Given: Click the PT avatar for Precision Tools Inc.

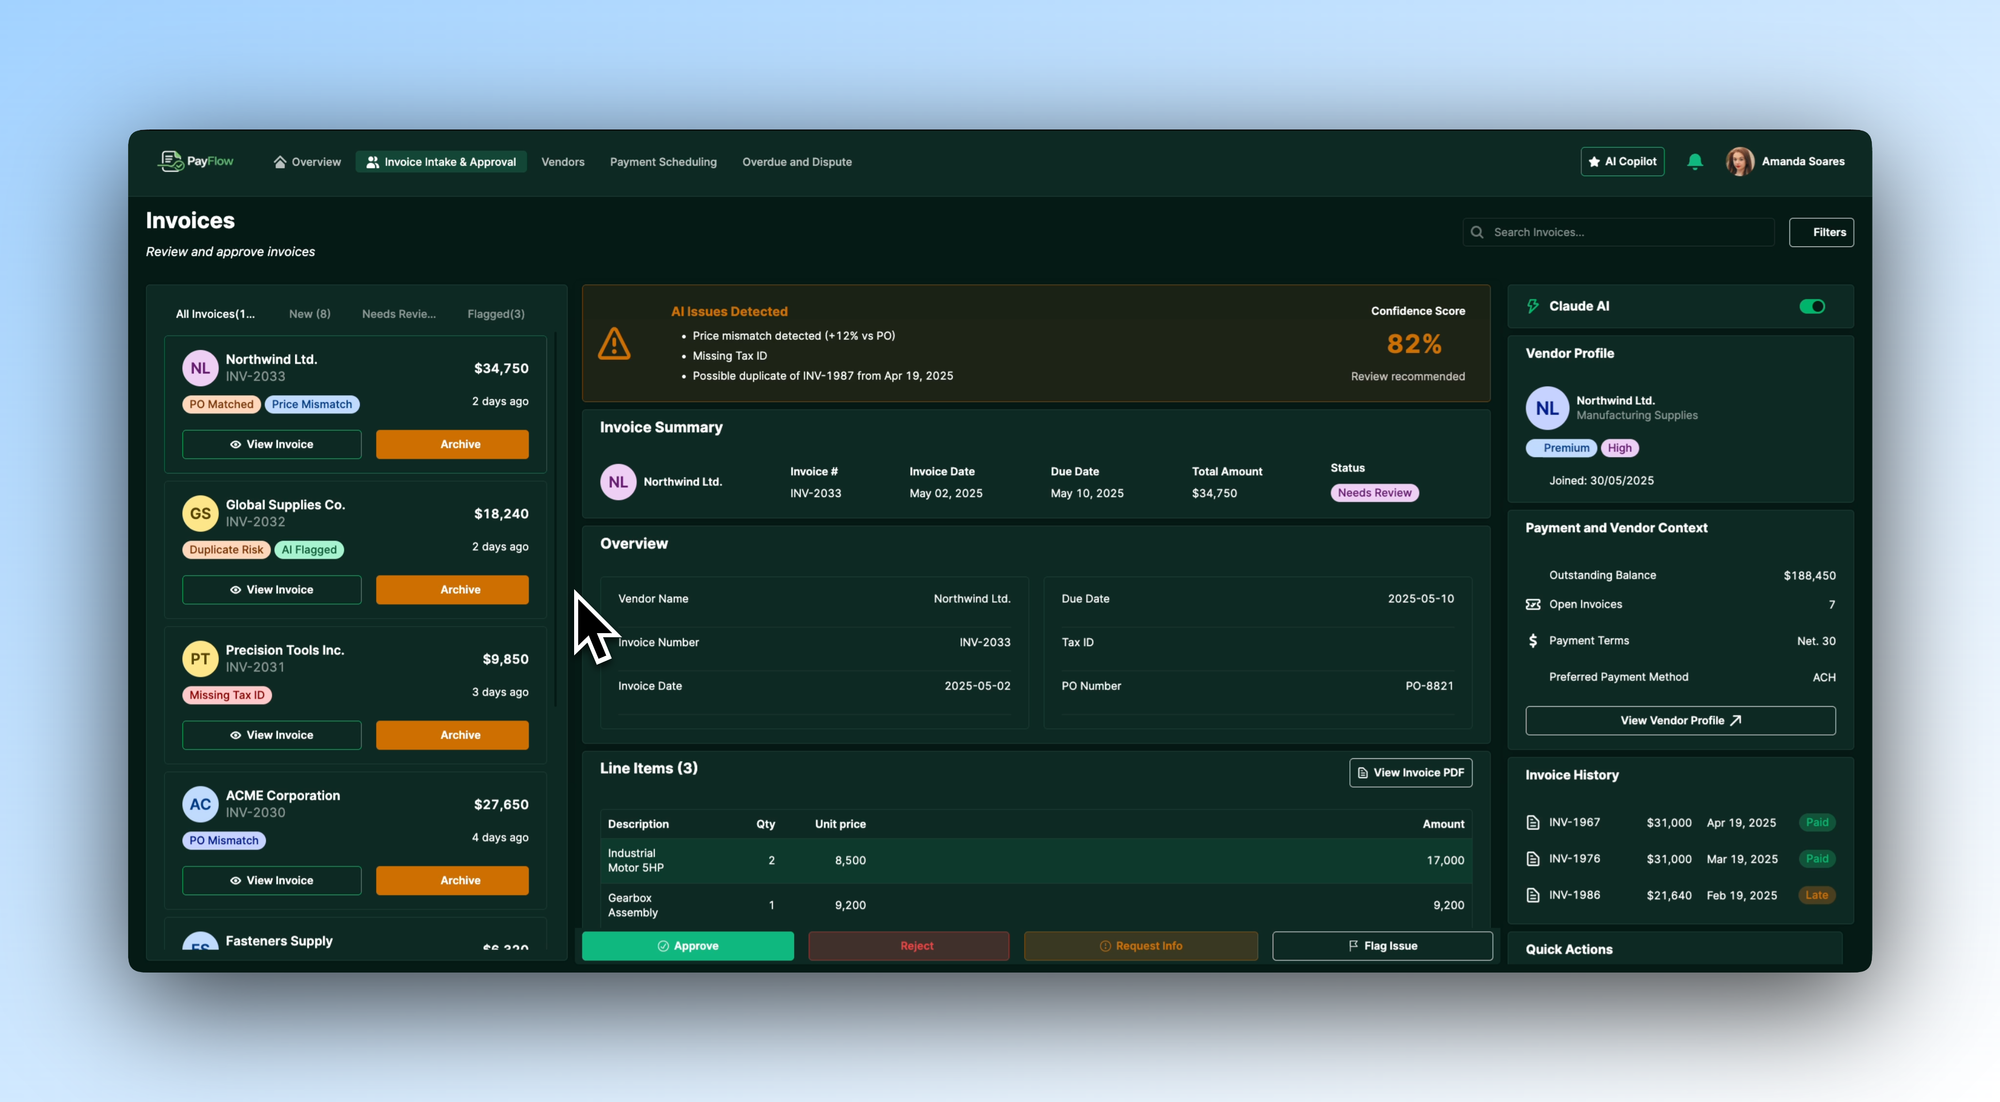Looking at the screenshot, I should 200,659.
